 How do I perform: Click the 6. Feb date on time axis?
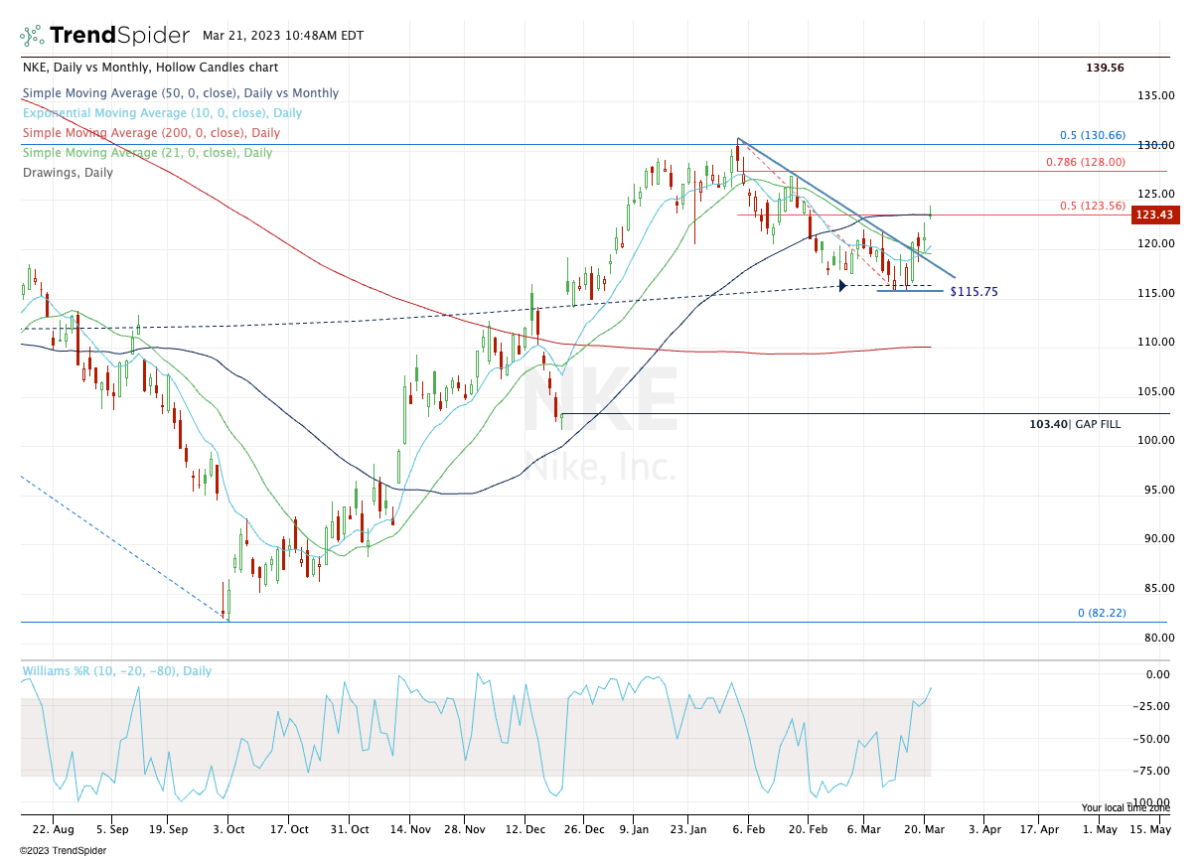coord(748,829)
